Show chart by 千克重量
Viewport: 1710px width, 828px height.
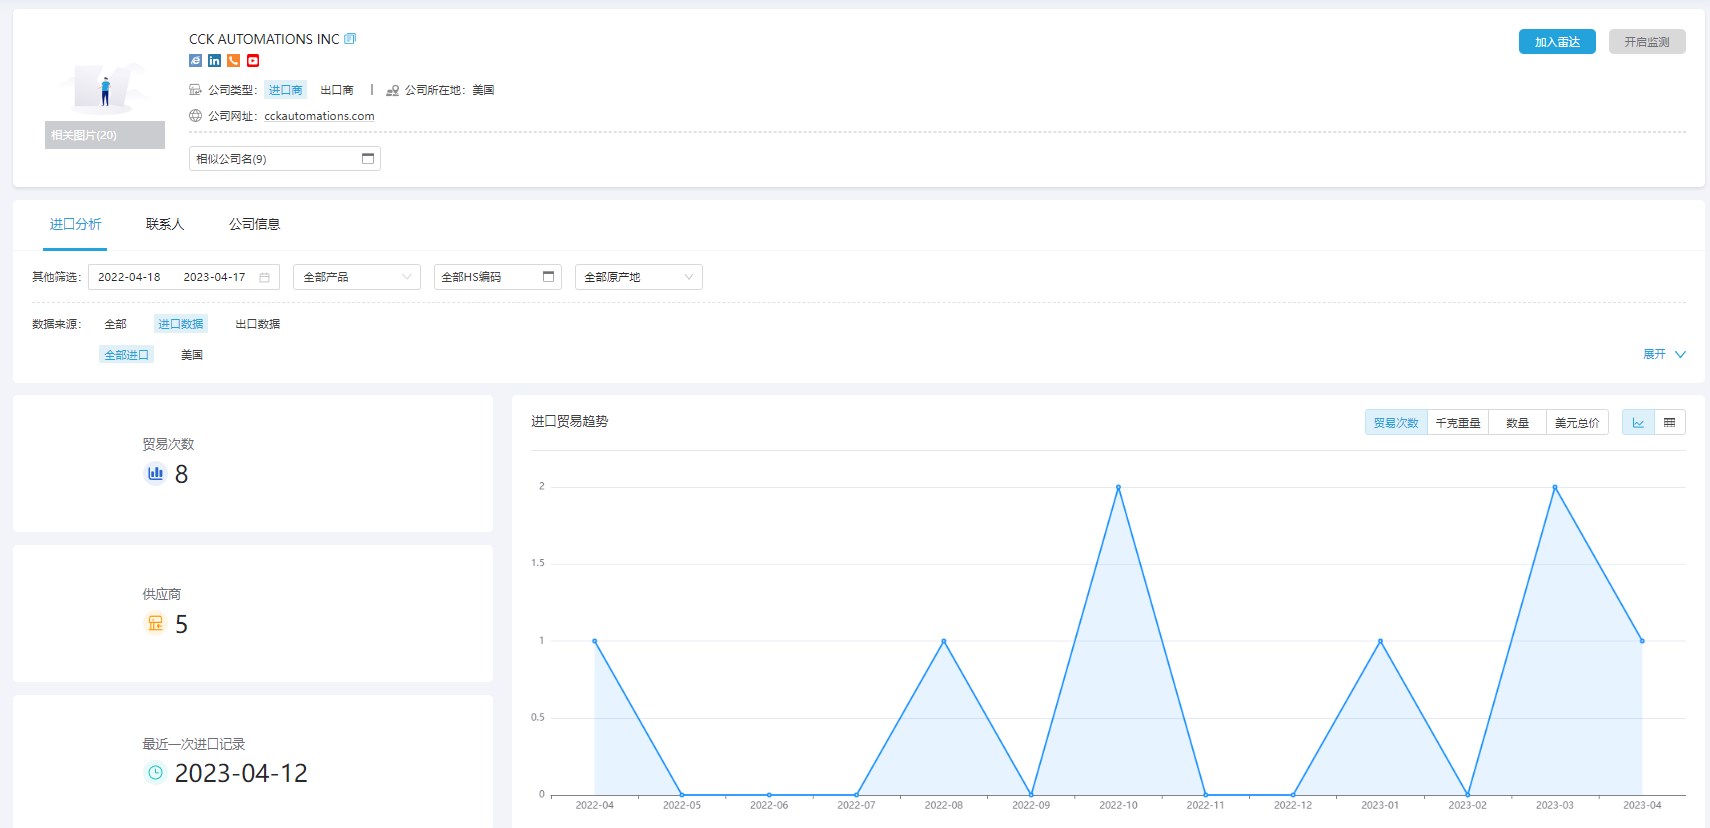click(1458, 423)
